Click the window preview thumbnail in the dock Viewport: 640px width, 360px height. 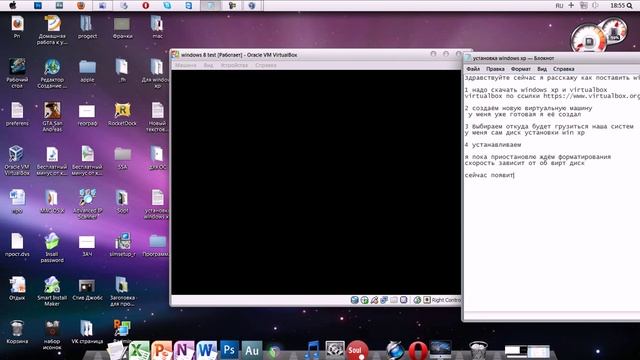pyautogui.click(x=527, y=351)
